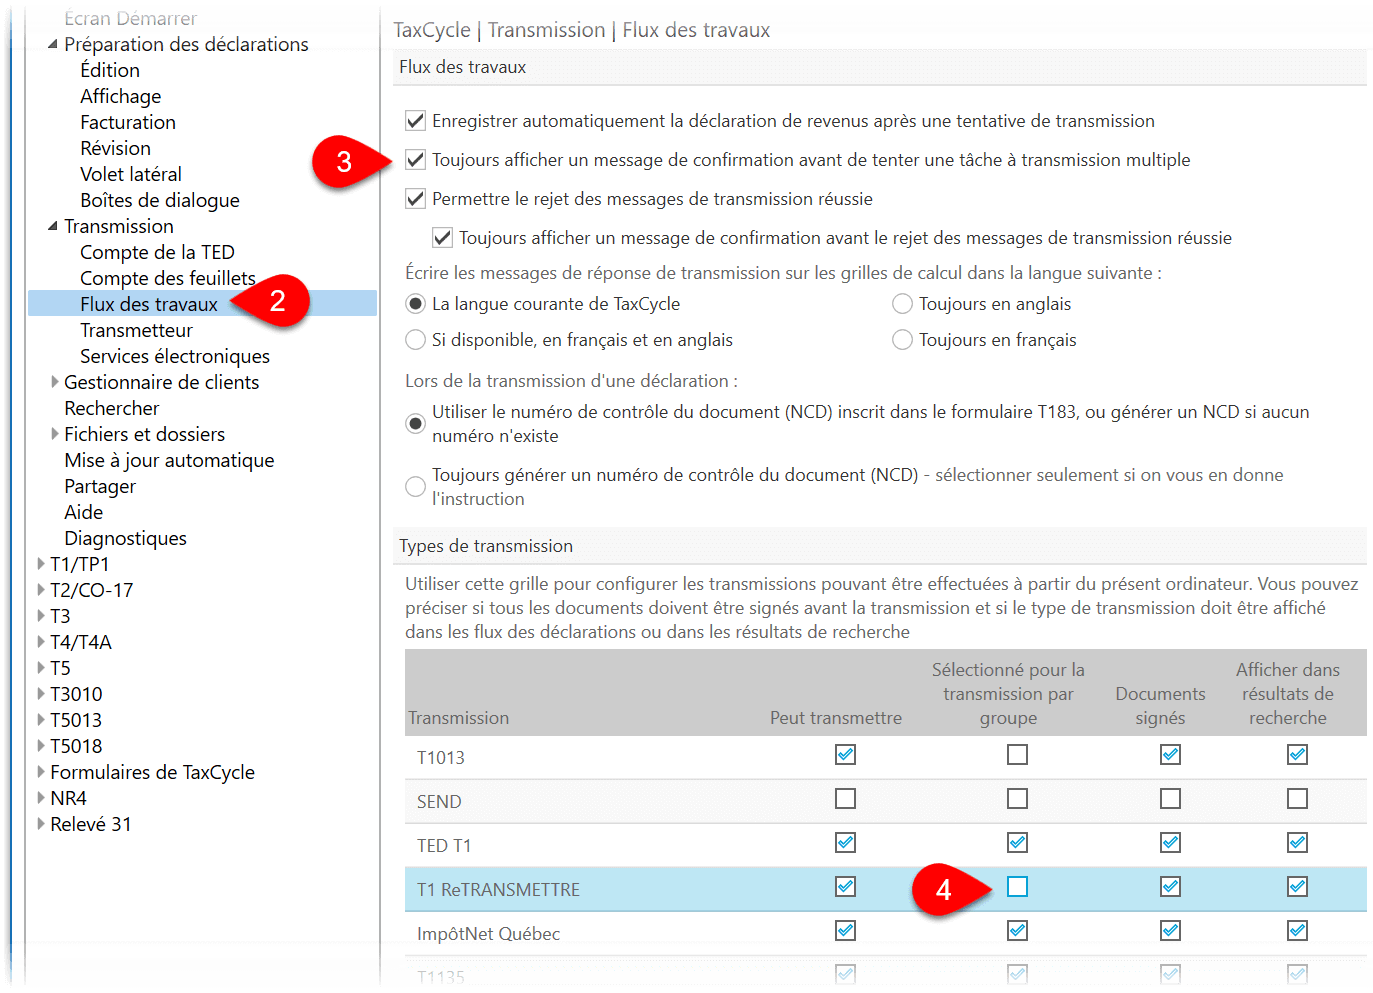Expand the T5 tree node arrow

[x=40, y=668]
